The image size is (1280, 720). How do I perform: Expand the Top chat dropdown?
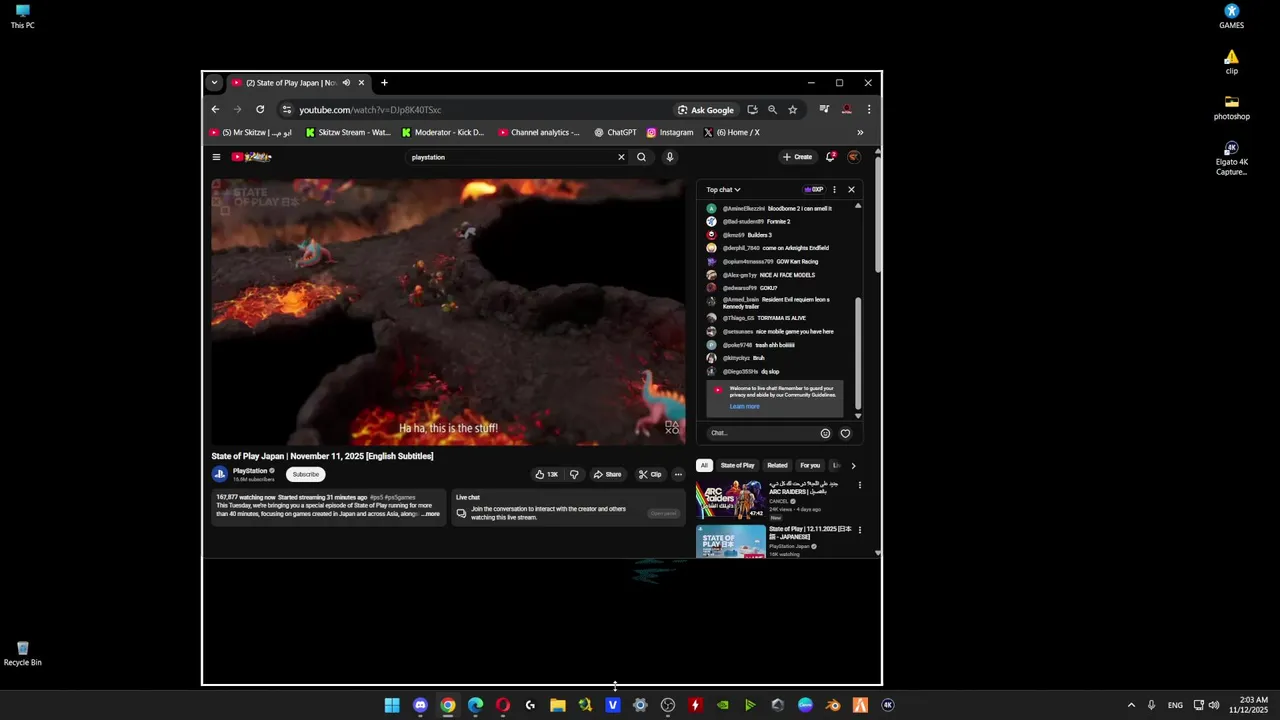723,189
